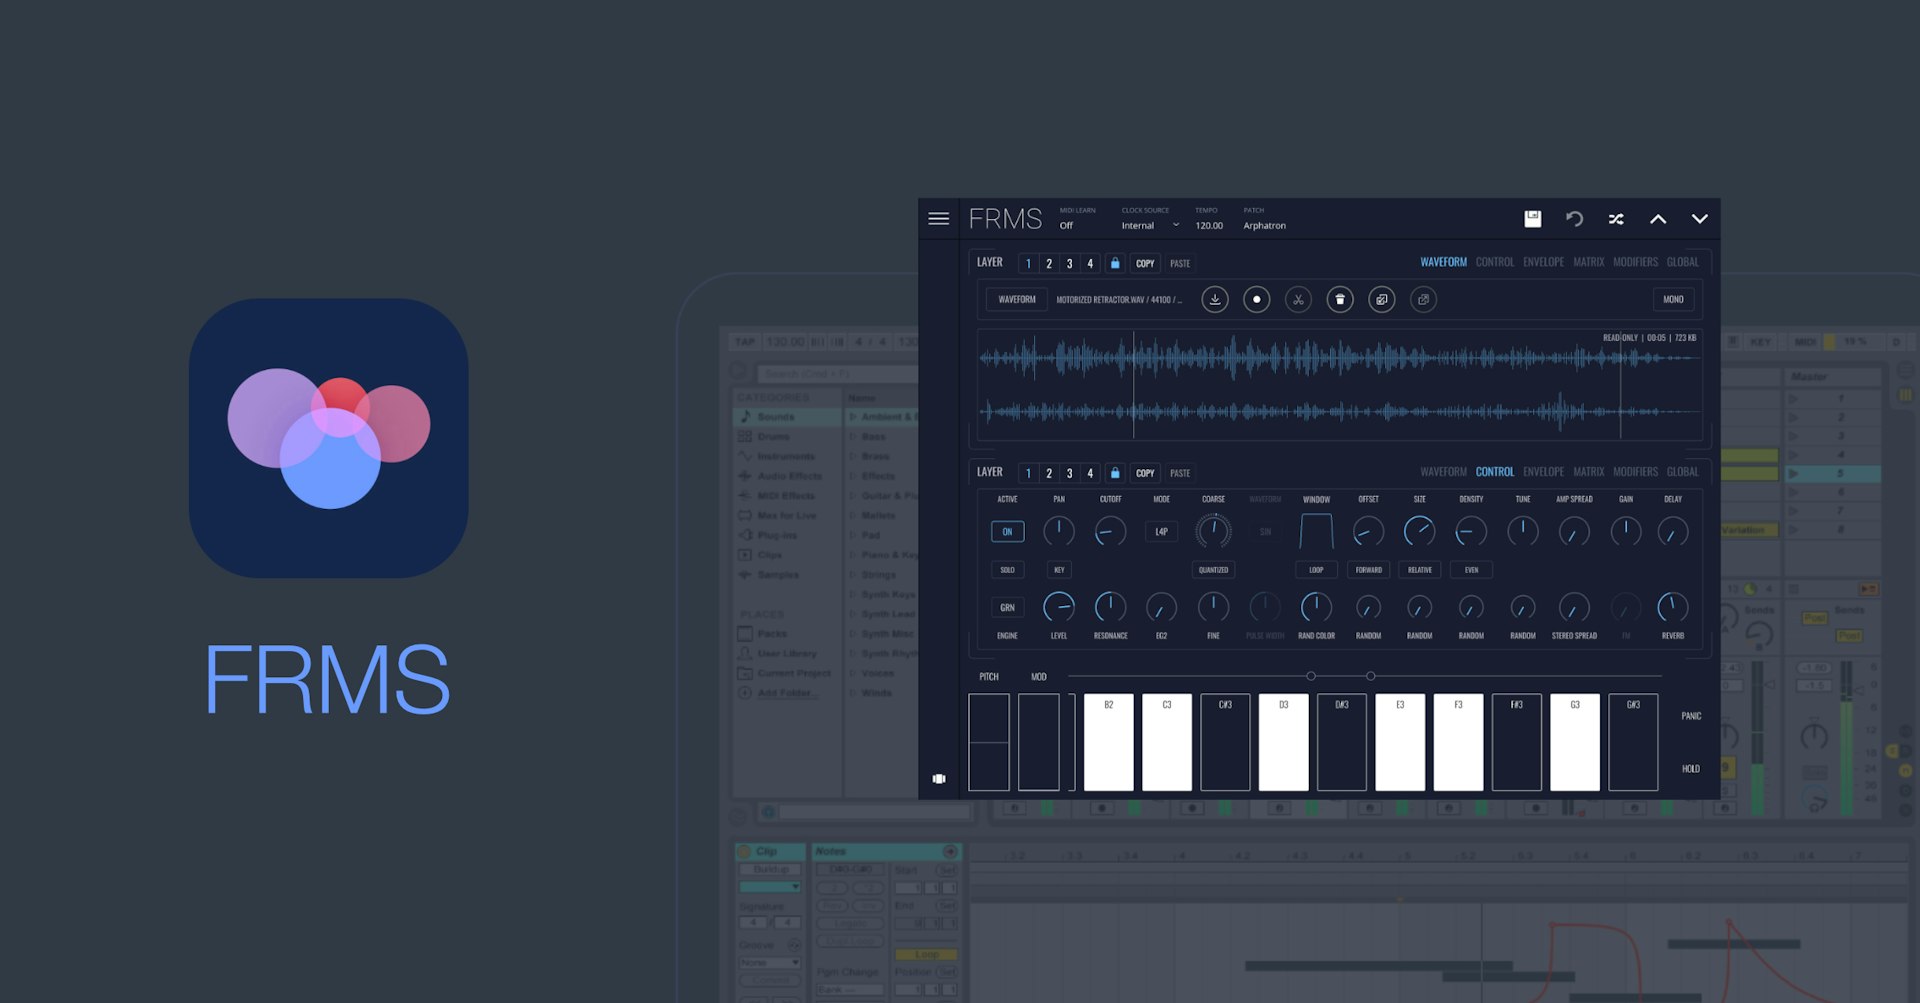This screenshot has width=1920, height=1003.
Task: Switch lower panel to GLOBAL tab
Action: (x=1682, y=472)
